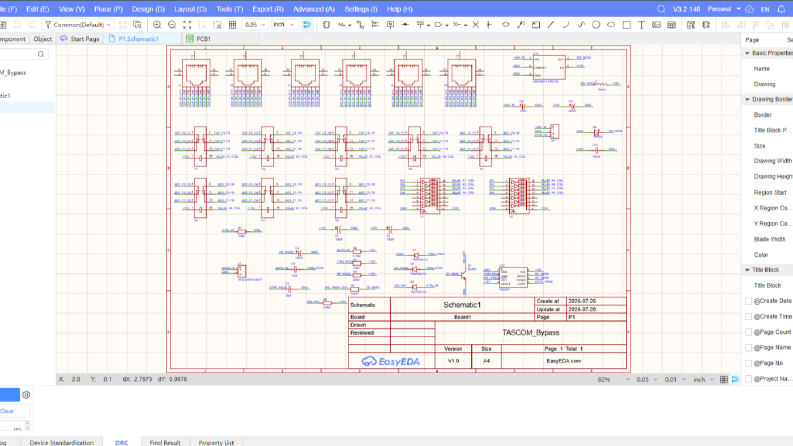Click the Redo arrow in the toolbar

click(x=32, y=25)
